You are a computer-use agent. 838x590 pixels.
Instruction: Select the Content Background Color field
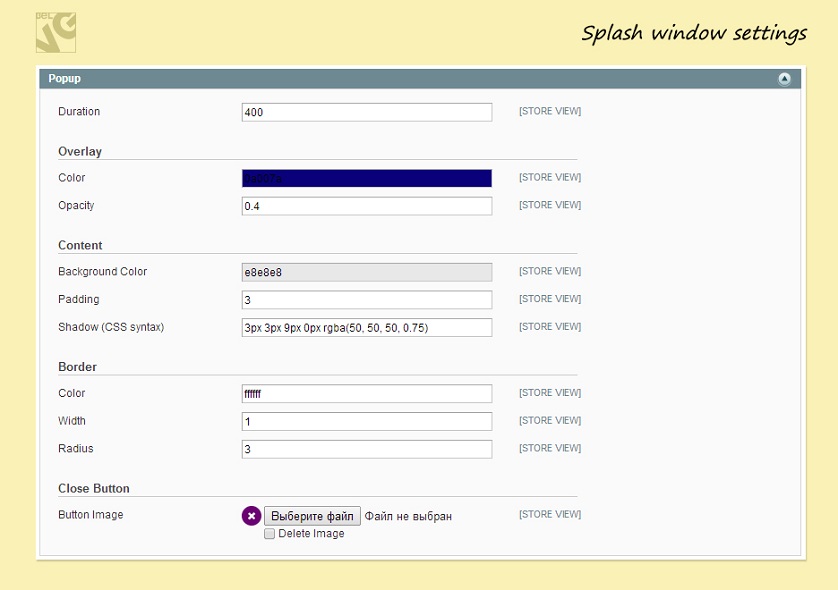pyautogui.click(x=367, y=272)
